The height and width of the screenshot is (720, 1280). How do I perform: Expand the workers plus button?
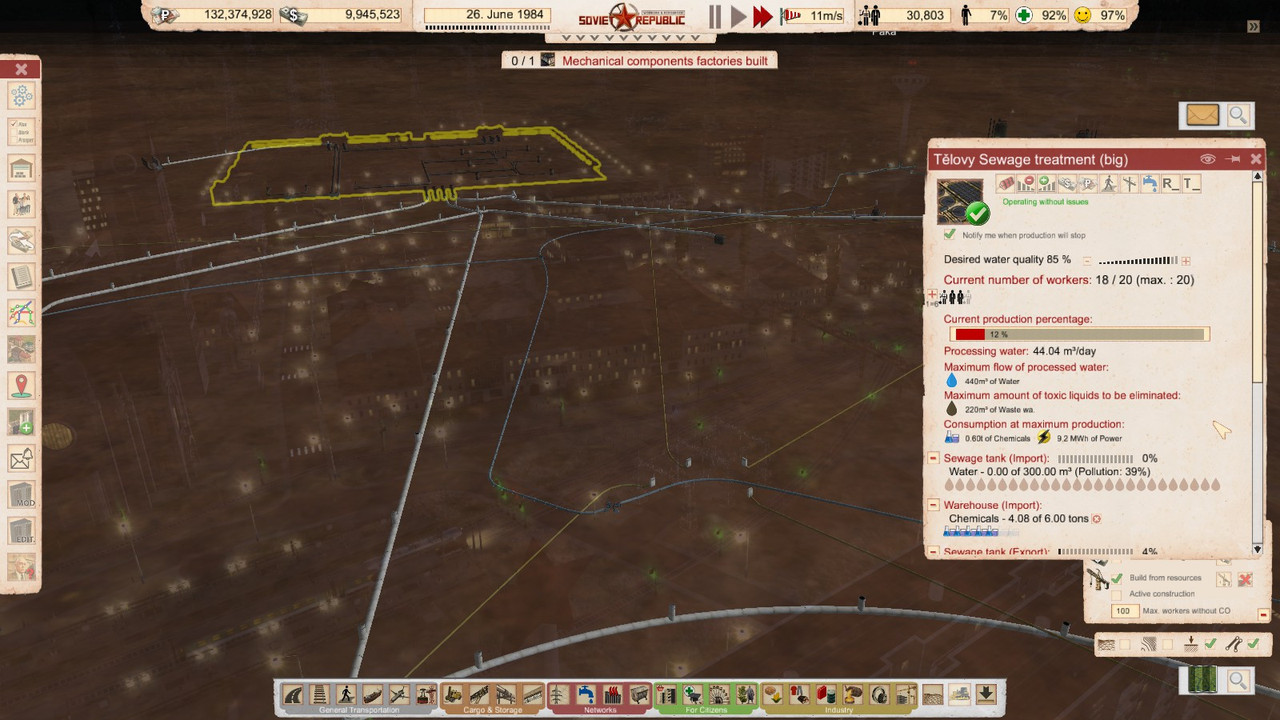933,296
